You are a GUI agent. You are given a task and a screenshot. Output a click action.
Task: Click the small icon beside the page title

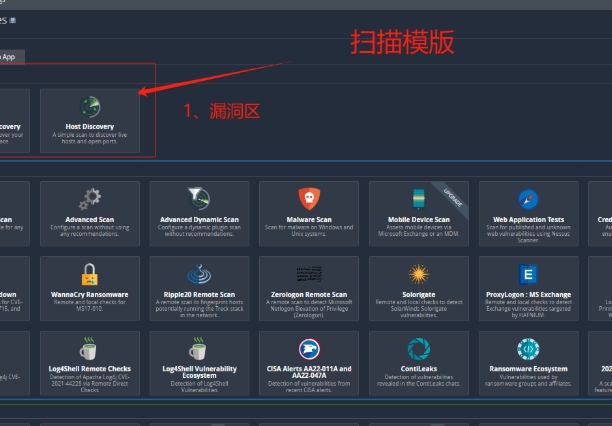[10, 19]
